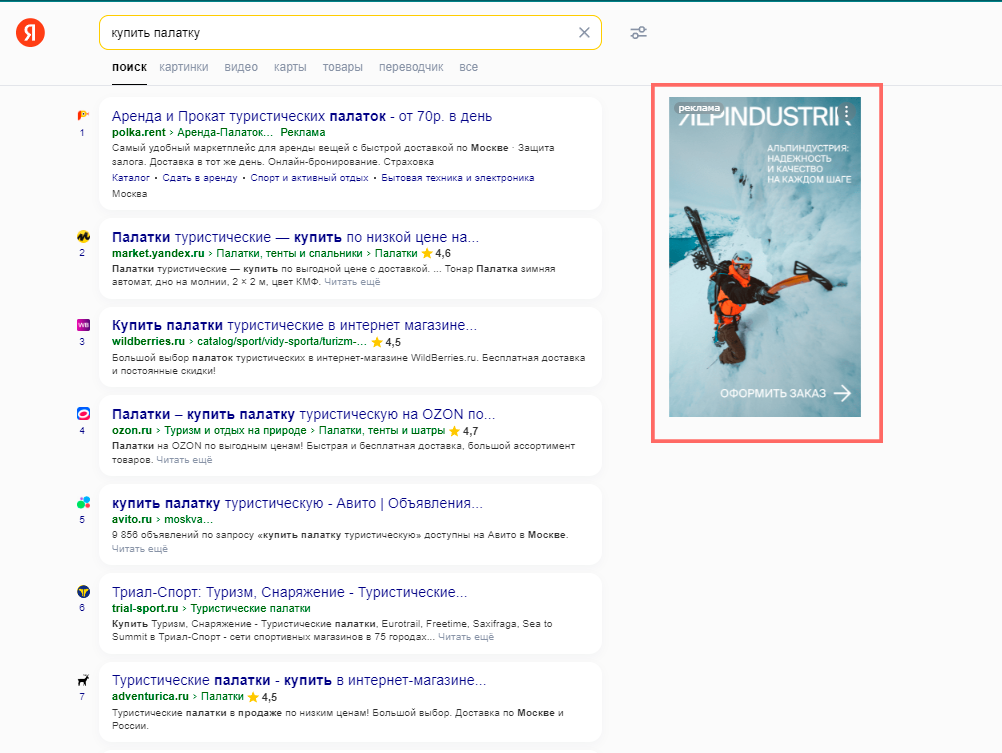Open the ozon.ru domain link
1002x753 pixels.
(132, 430)
